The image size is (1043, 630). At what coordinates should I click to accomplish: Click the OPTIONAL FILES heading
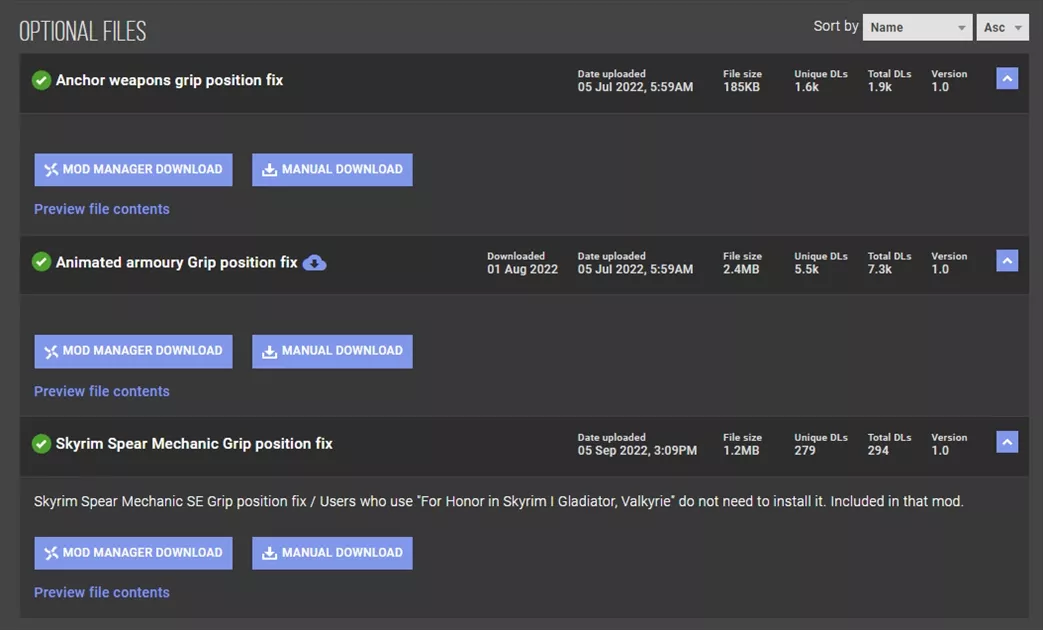(82, 31)
